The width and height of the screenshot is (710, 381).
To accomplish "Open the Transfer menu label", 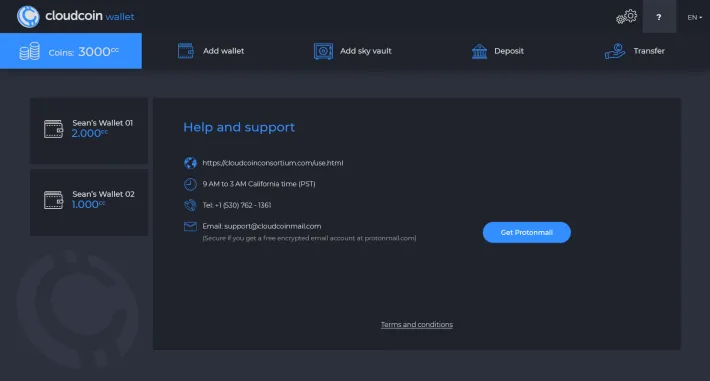I will 649,51.
